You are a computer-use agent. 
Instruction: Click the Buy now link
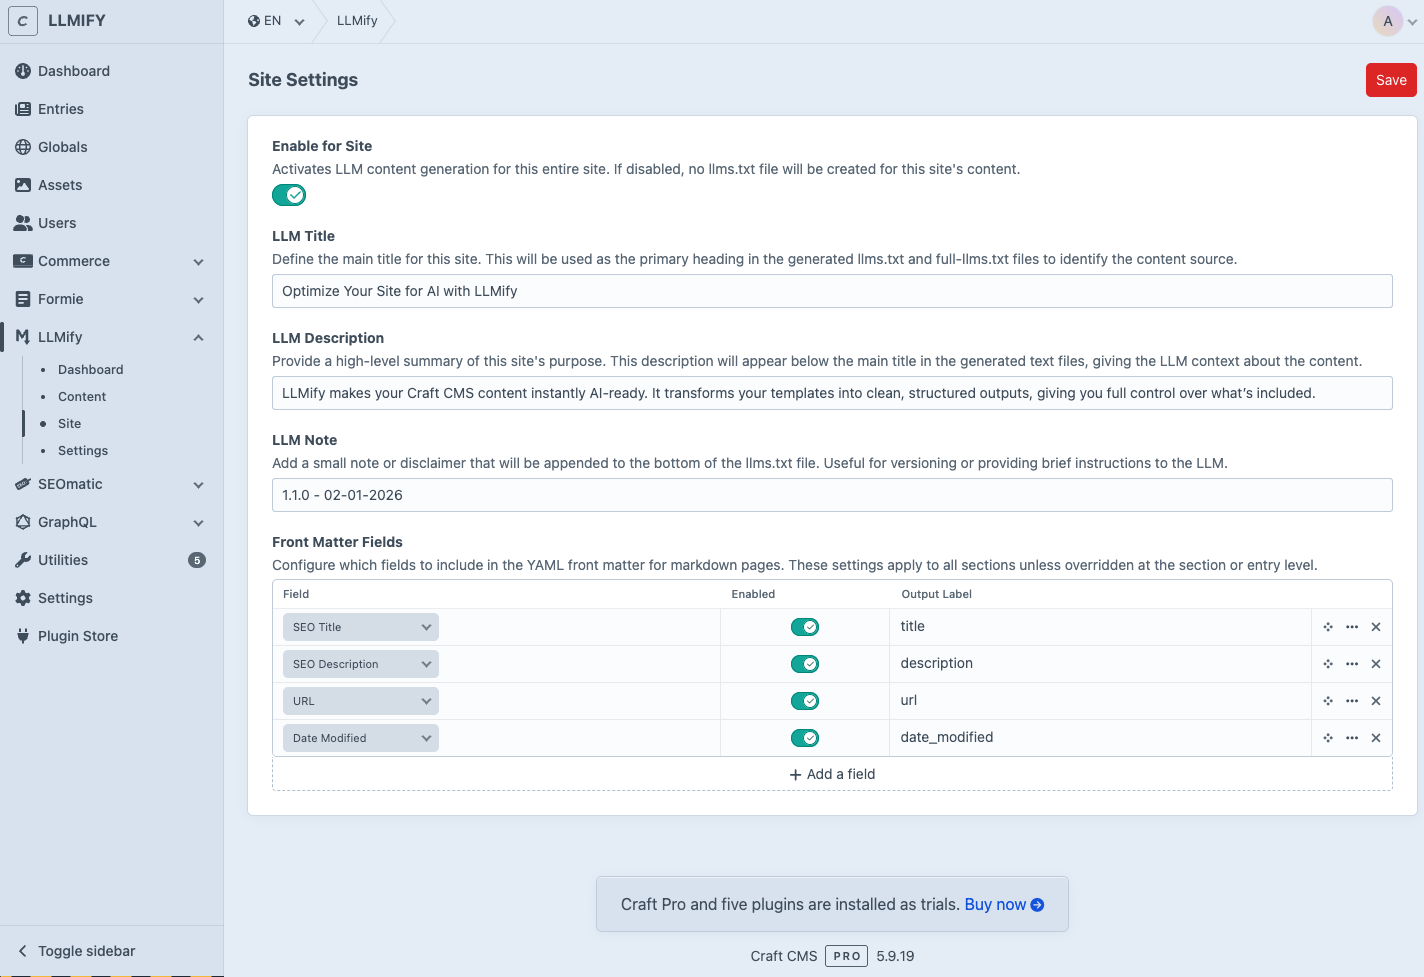click(x=996, y=904)
